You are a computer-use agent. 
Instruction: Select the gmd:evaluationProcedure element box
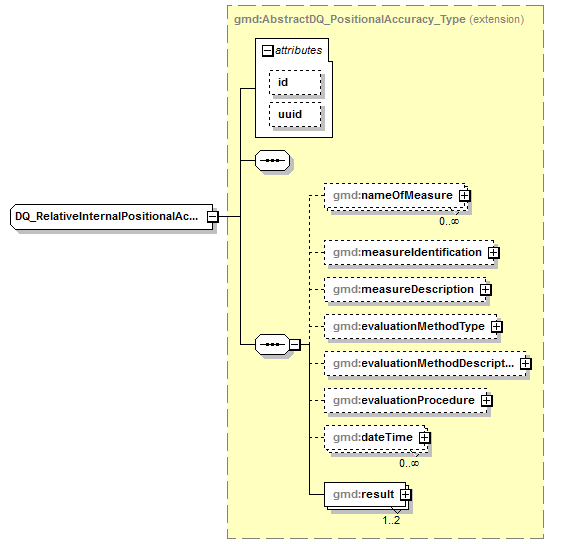[x=406, y=401]
